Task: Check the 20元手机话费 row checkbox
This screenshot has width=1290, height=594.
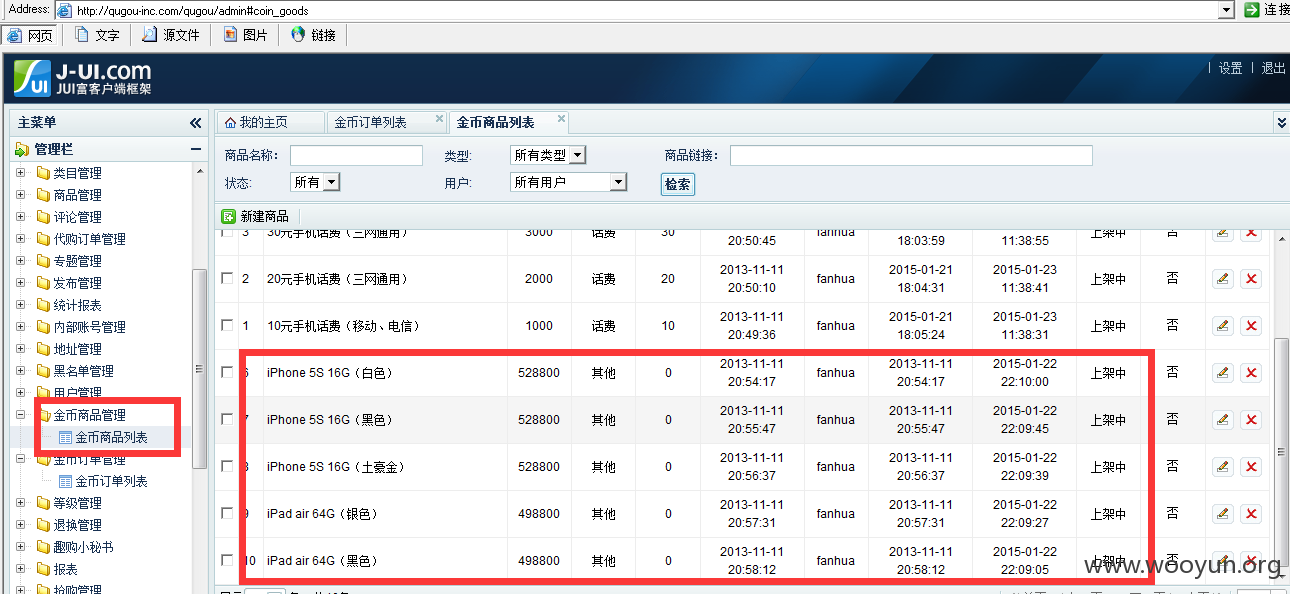Action: point(227,278)
